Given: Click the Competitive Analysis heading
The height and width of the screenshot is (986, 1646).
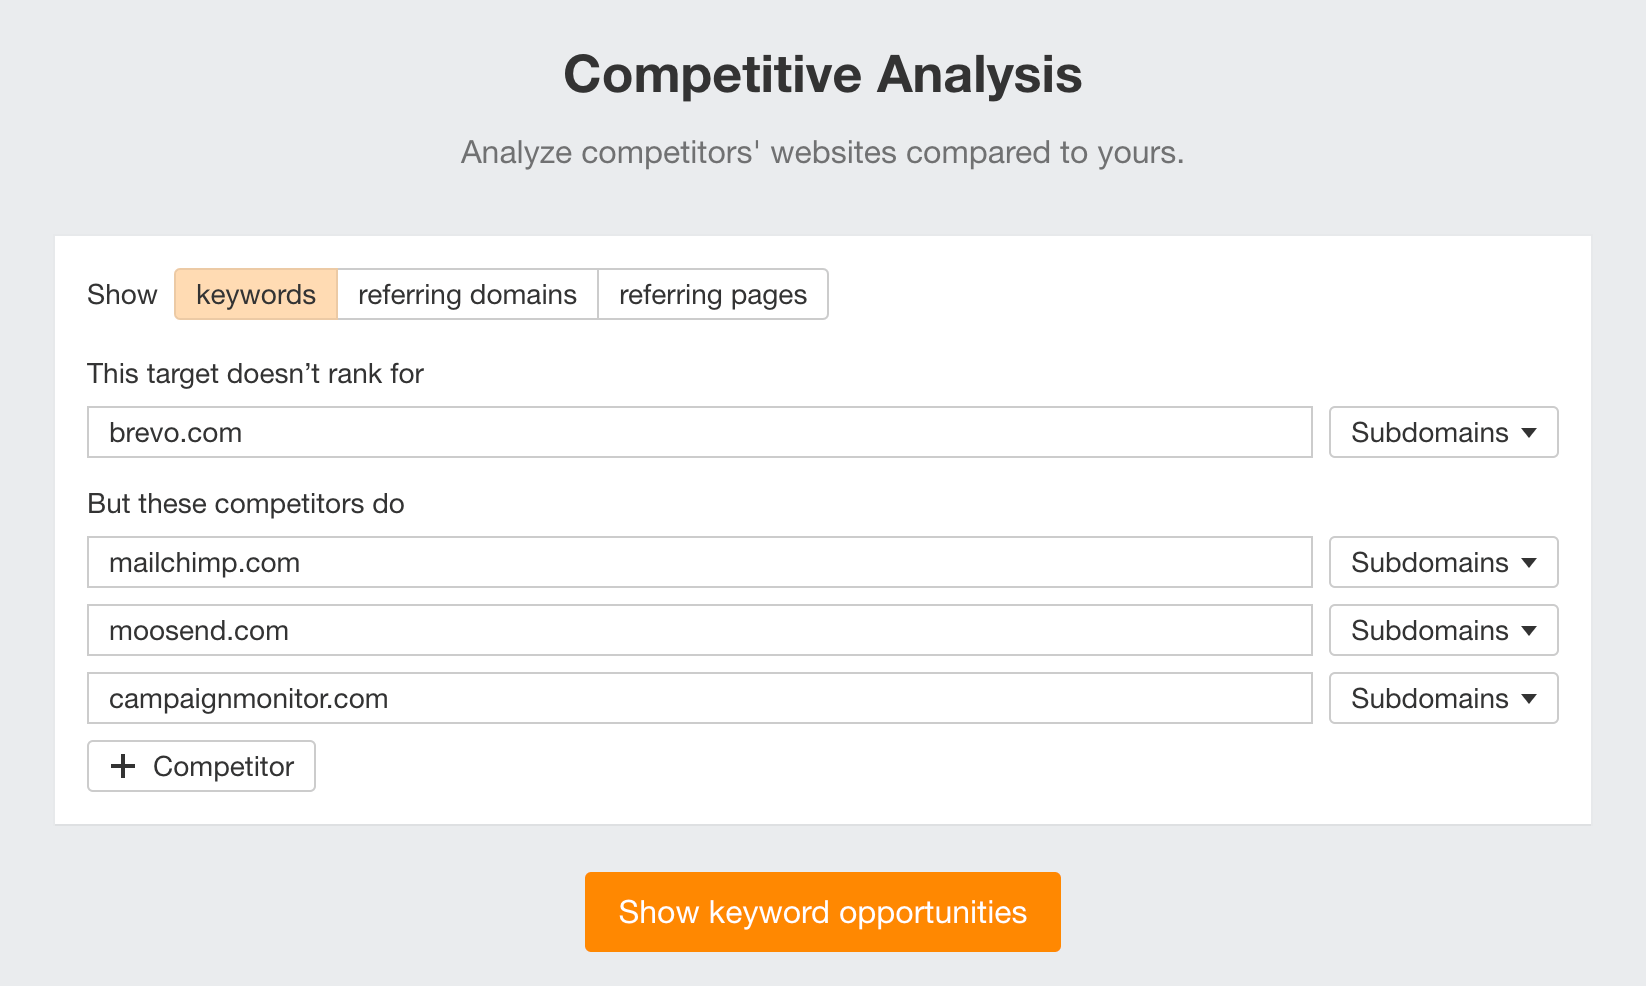Looking at the screenshot, I should [x=822, y=73].
